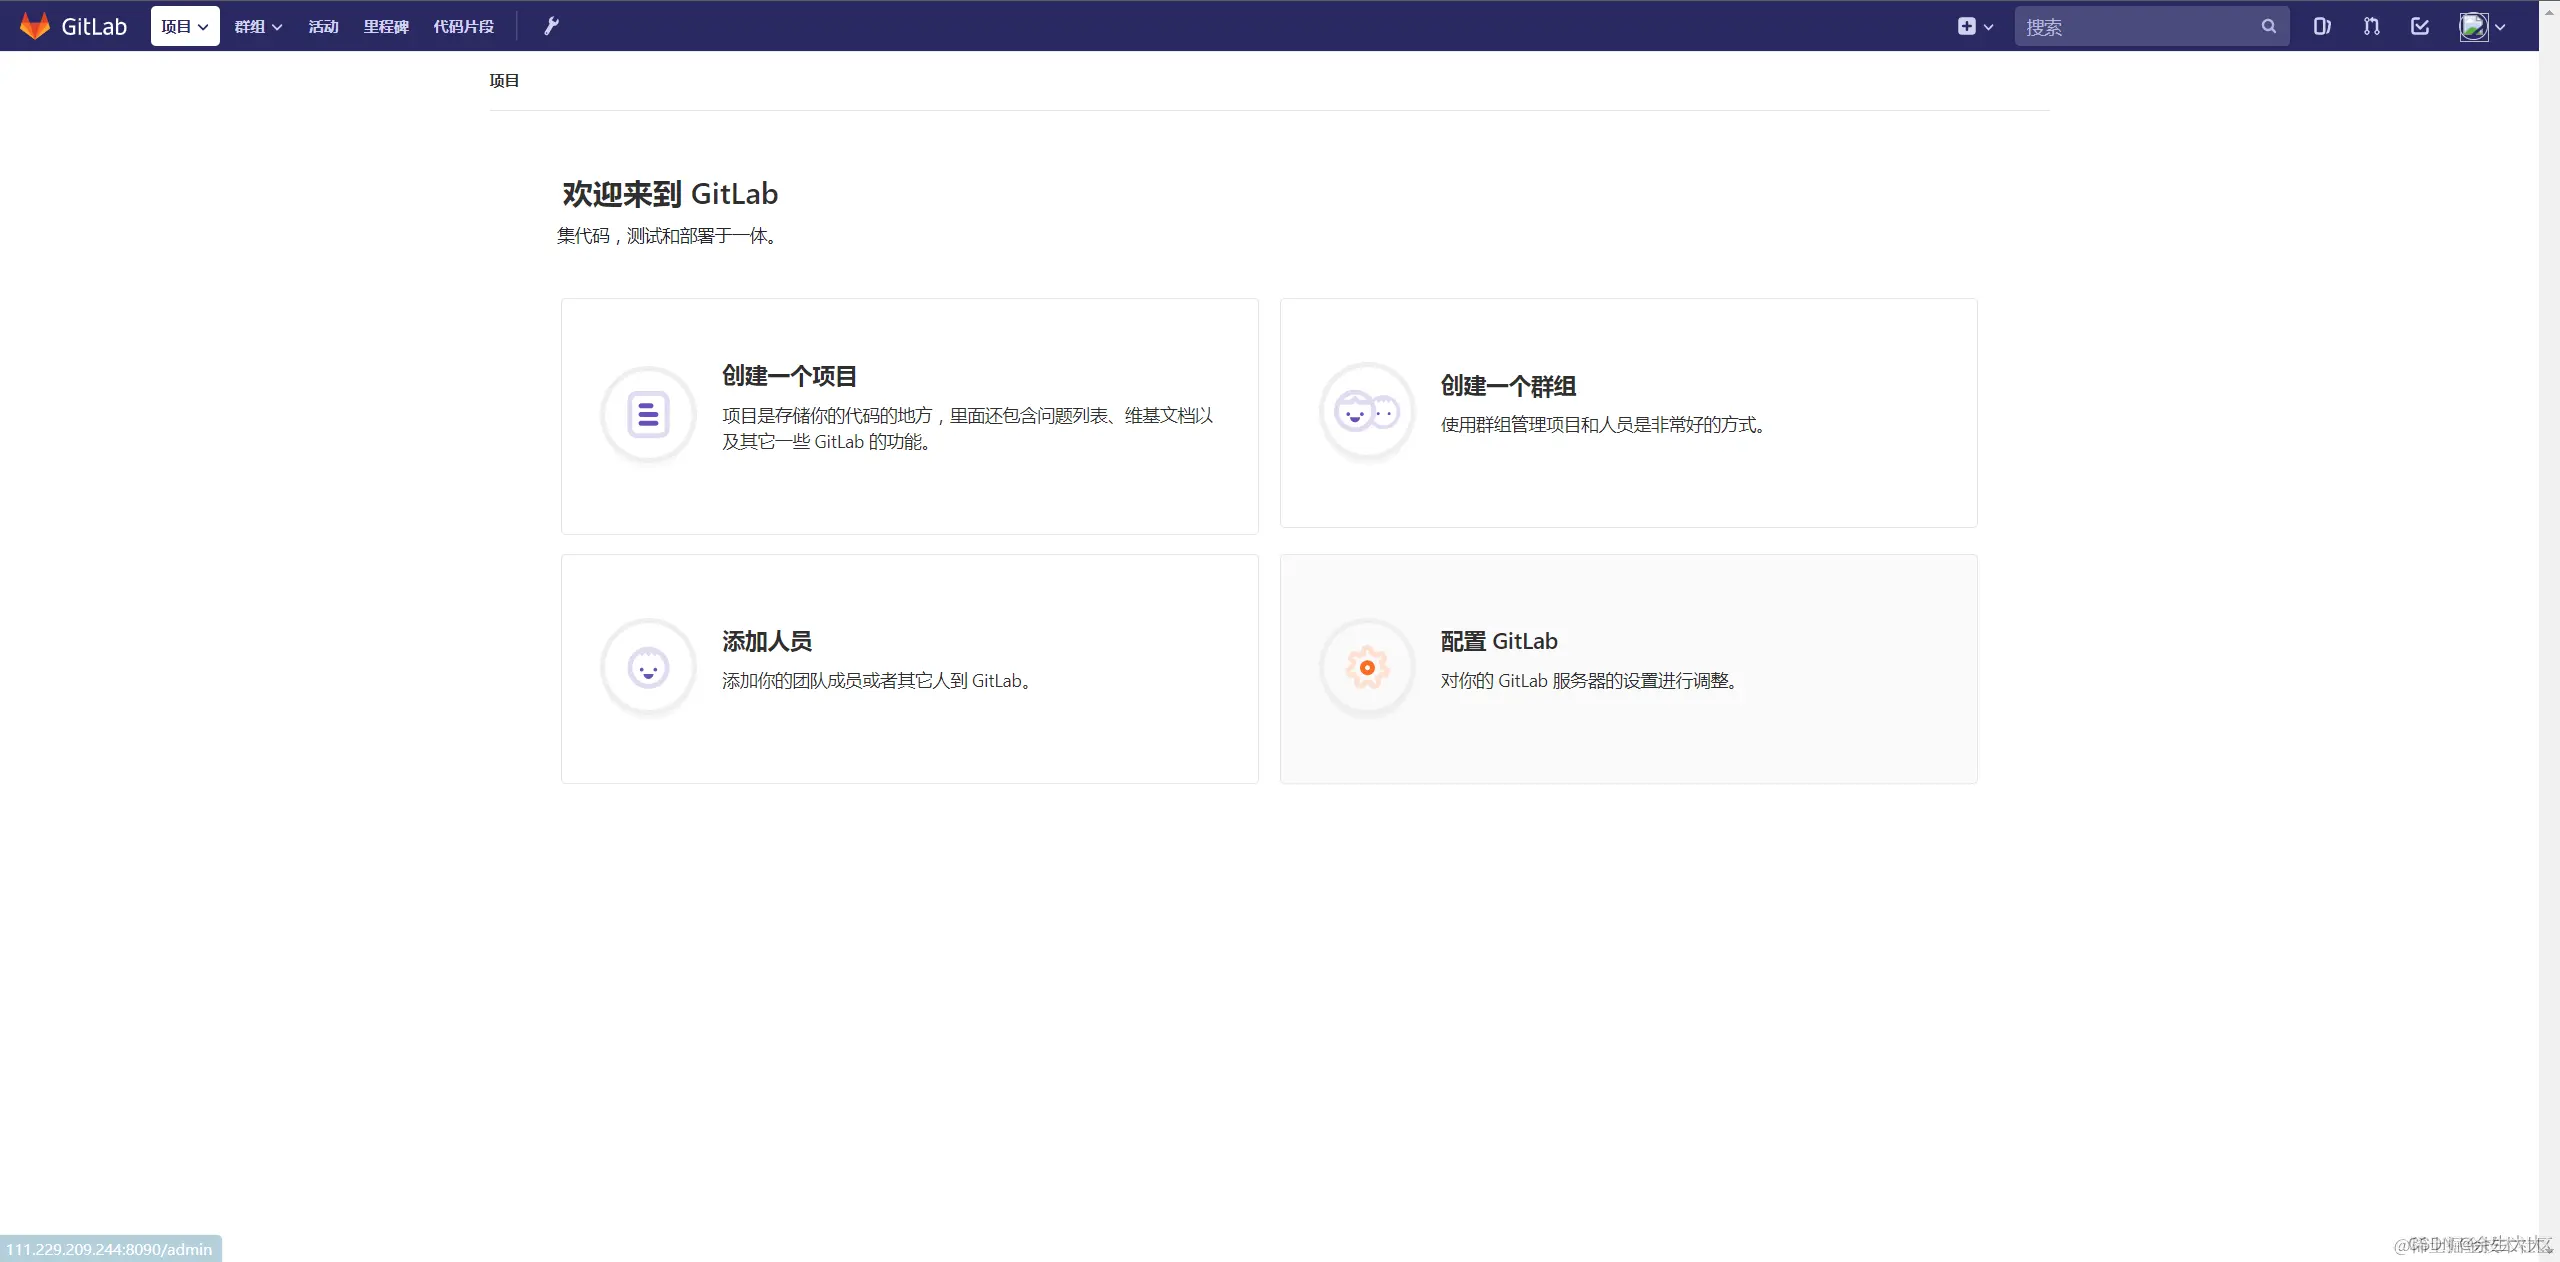Screen dimensions: 2560x1262
Task: Open the user avatar dropdown
Action: point(2482,26)
